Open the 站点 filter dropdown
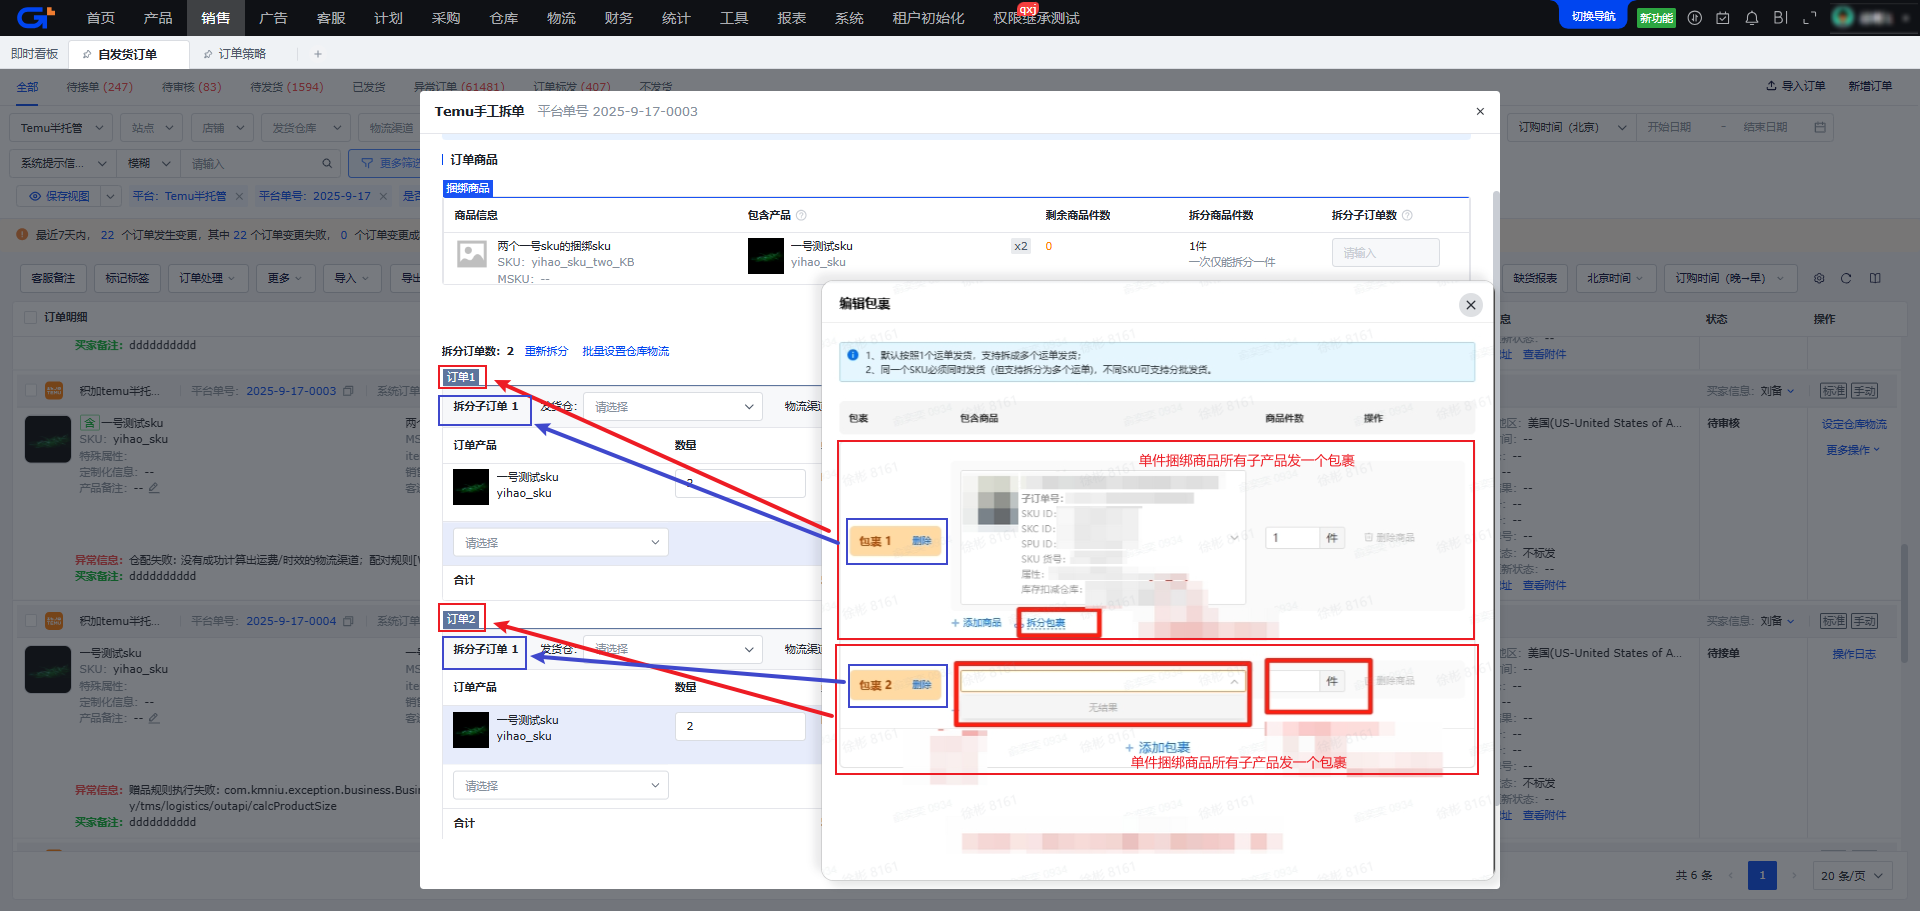This screenshot has height=911, width=1920. (152, 128)
